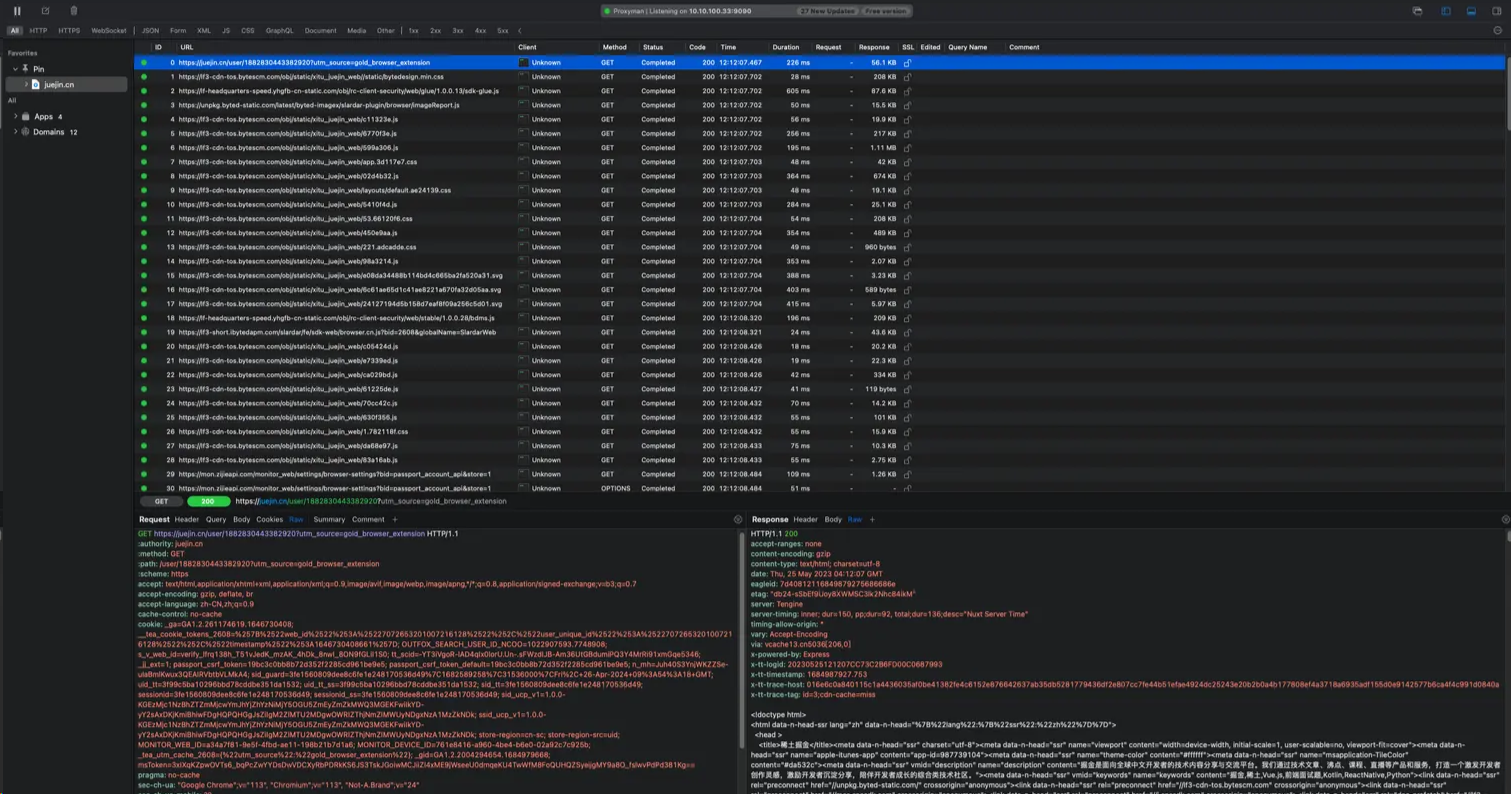Image resolution: width=1511 pixels, height=794 pixels.
Task: Select the imageReport.js request row
Action: pyautogui.click(x=820, y=105)
